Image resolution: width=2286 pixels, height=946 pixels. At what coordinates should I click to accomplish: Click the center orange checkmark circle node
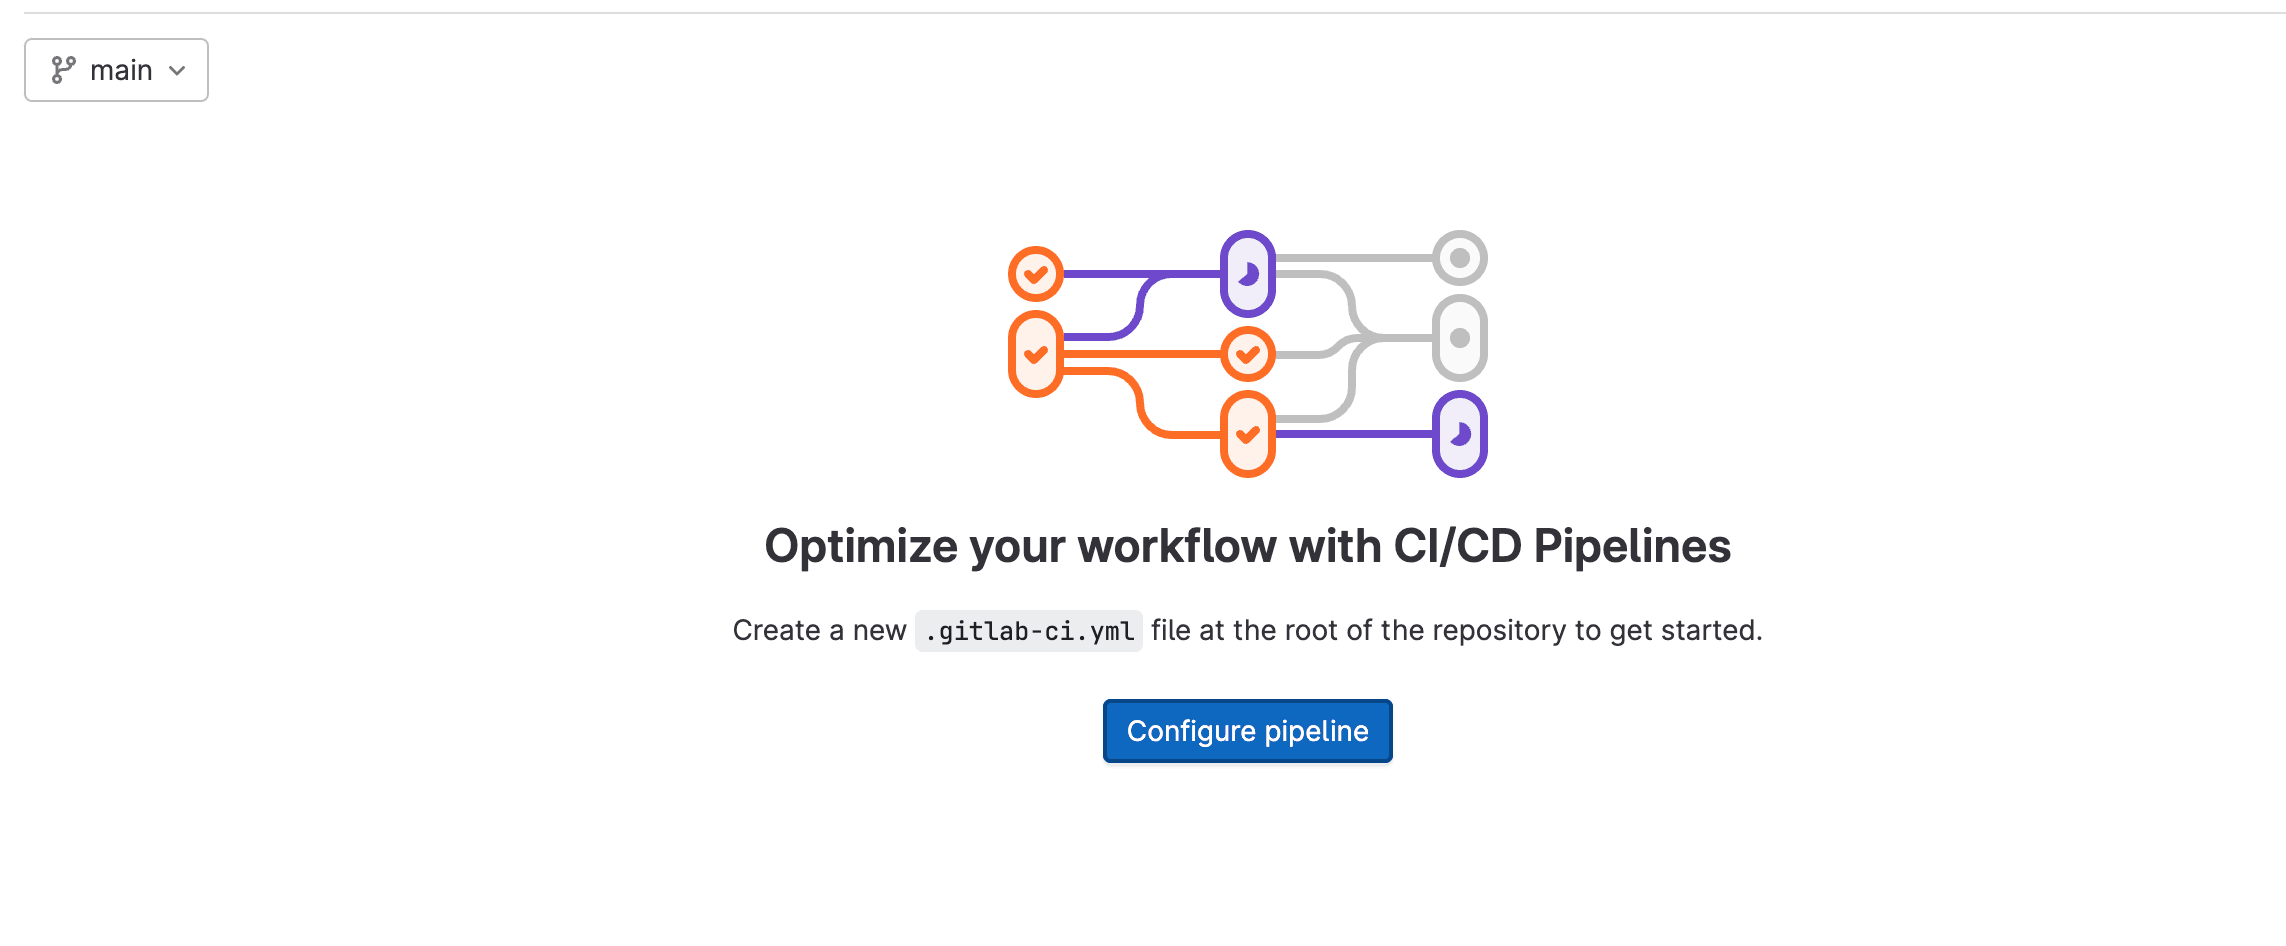(1247, 354)
